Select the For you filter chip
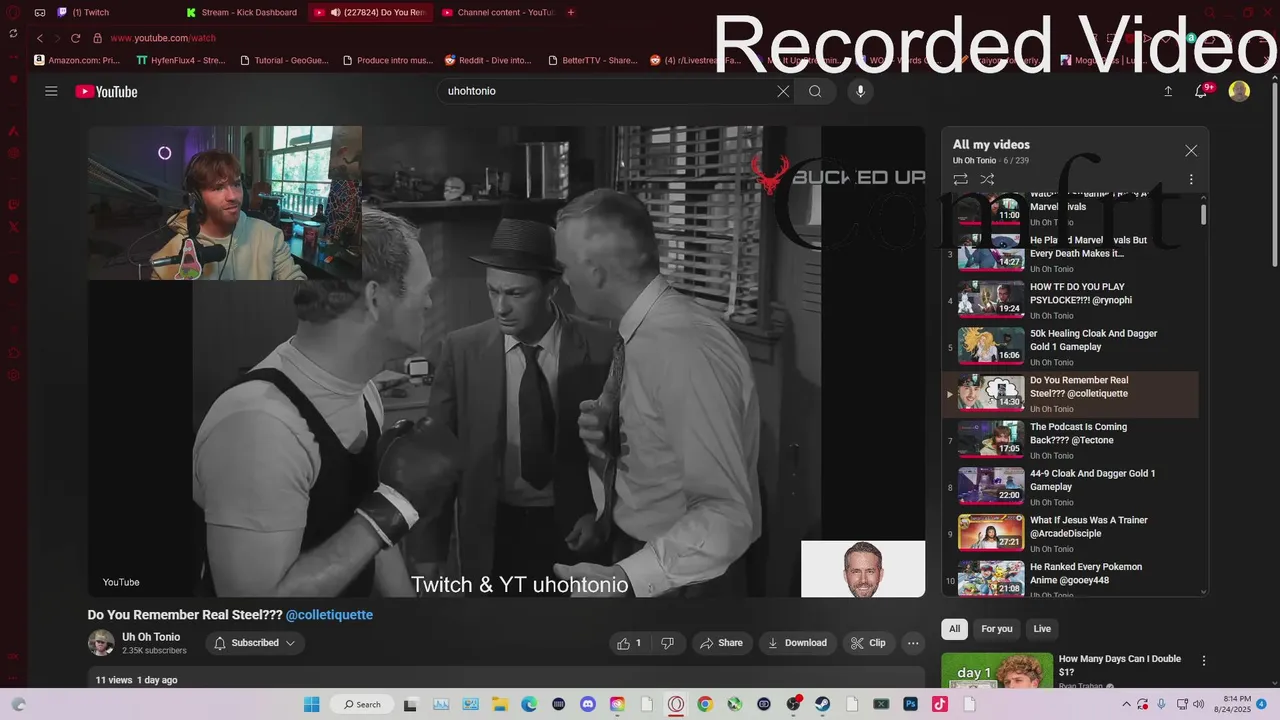The height and width of the screenshot is (720, 1280). coord(997,629)
